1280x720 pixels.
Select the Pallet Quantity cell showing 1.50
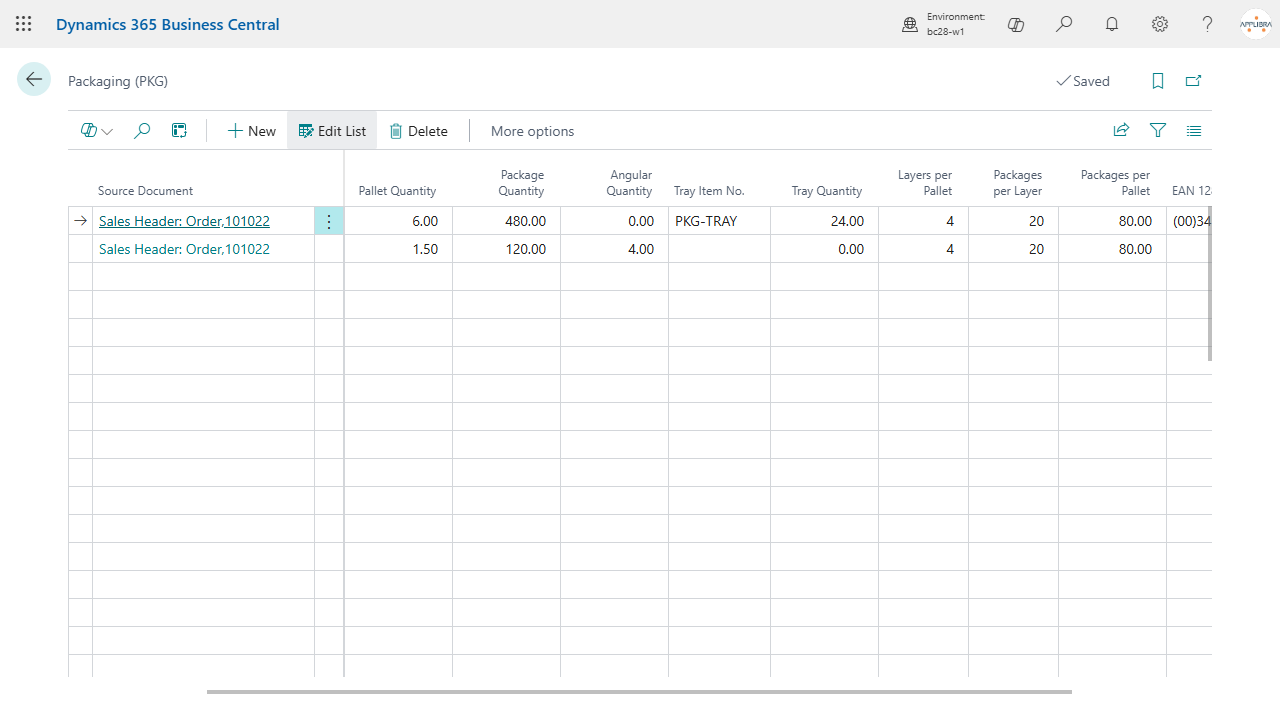398,249
